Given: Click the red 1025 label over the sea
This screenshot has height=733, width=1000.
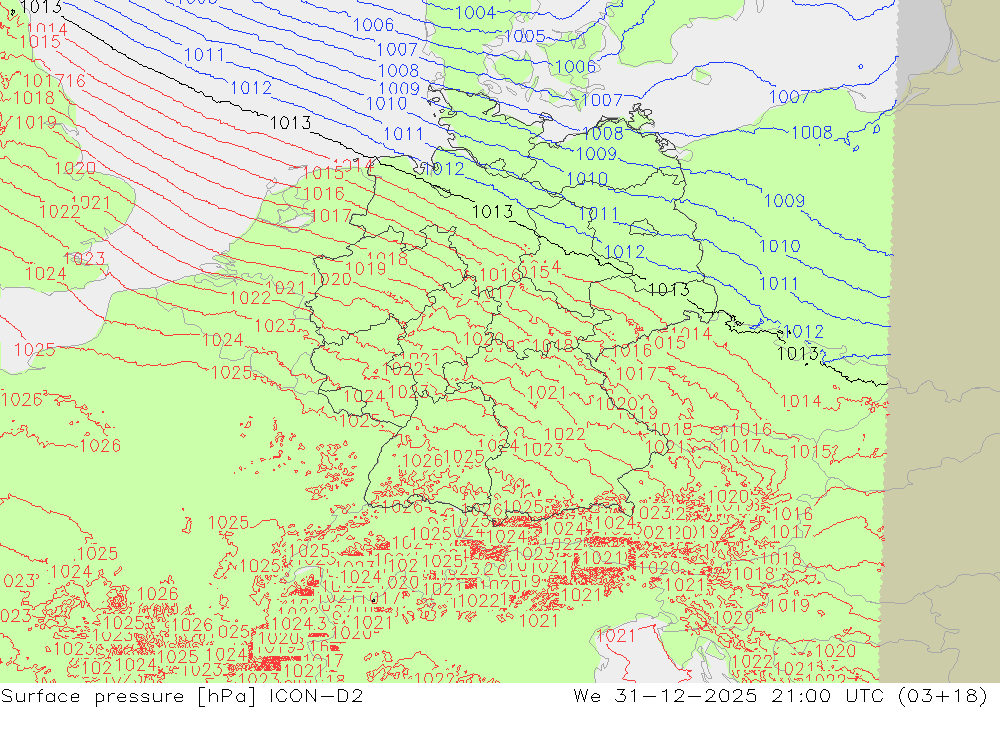Looking at the screenshot, I should coord(34,350).
